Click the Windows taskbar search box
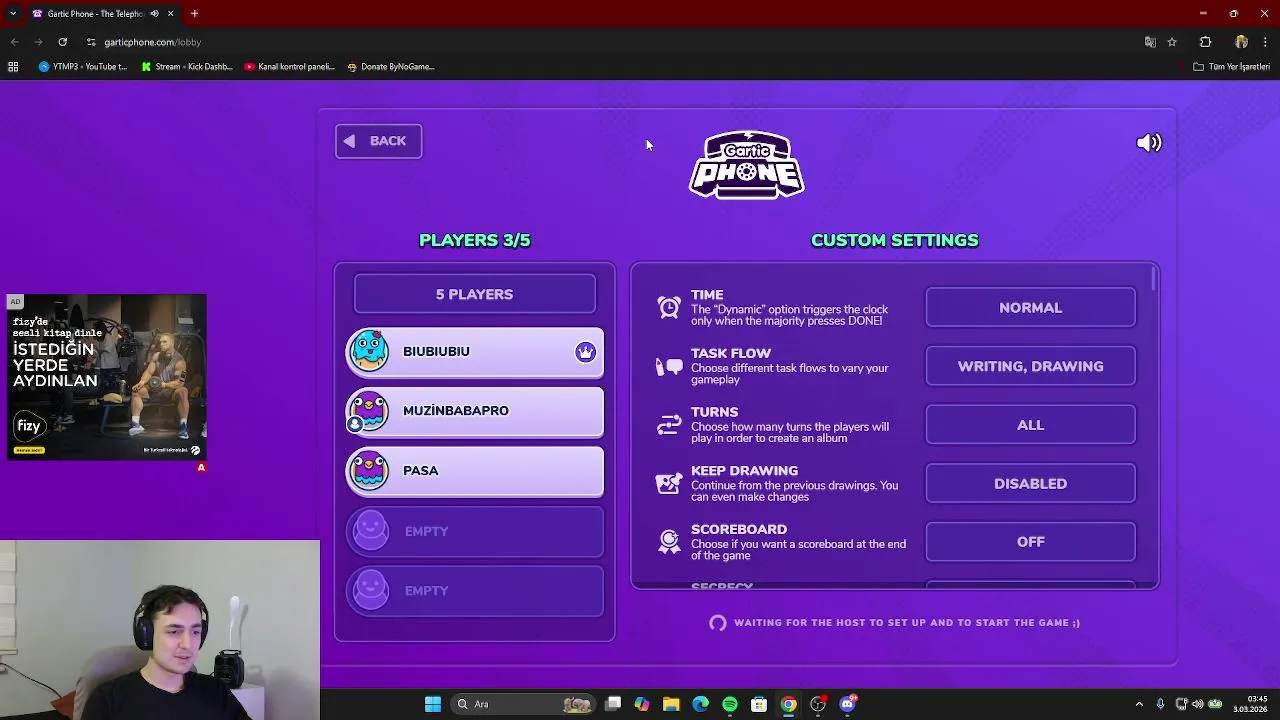This screenshot has width=1280, height=720. 522,704
